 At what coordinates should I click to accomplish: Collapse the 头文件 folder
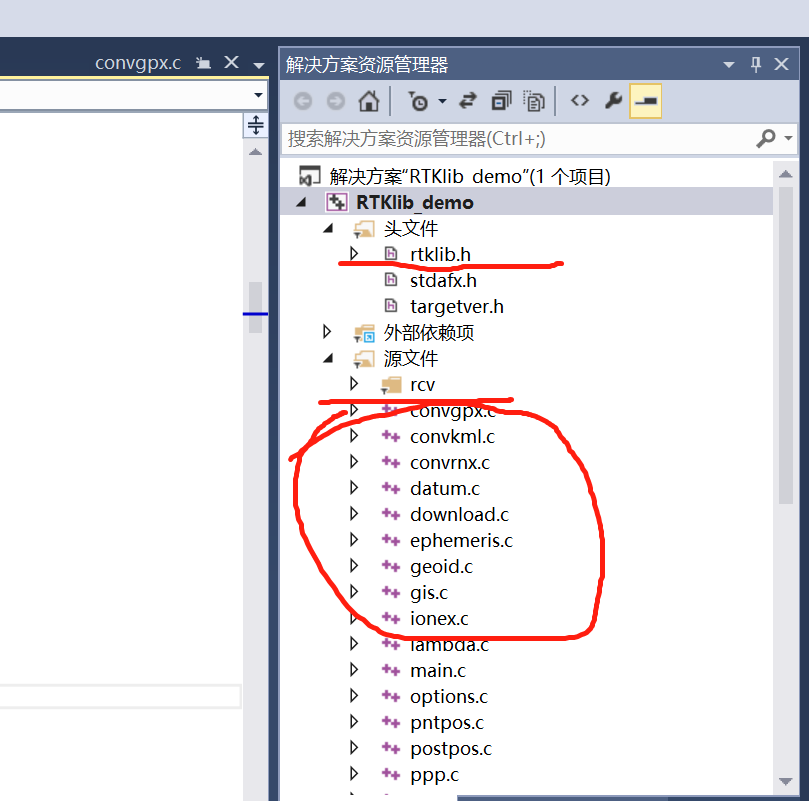pos(328,228)
